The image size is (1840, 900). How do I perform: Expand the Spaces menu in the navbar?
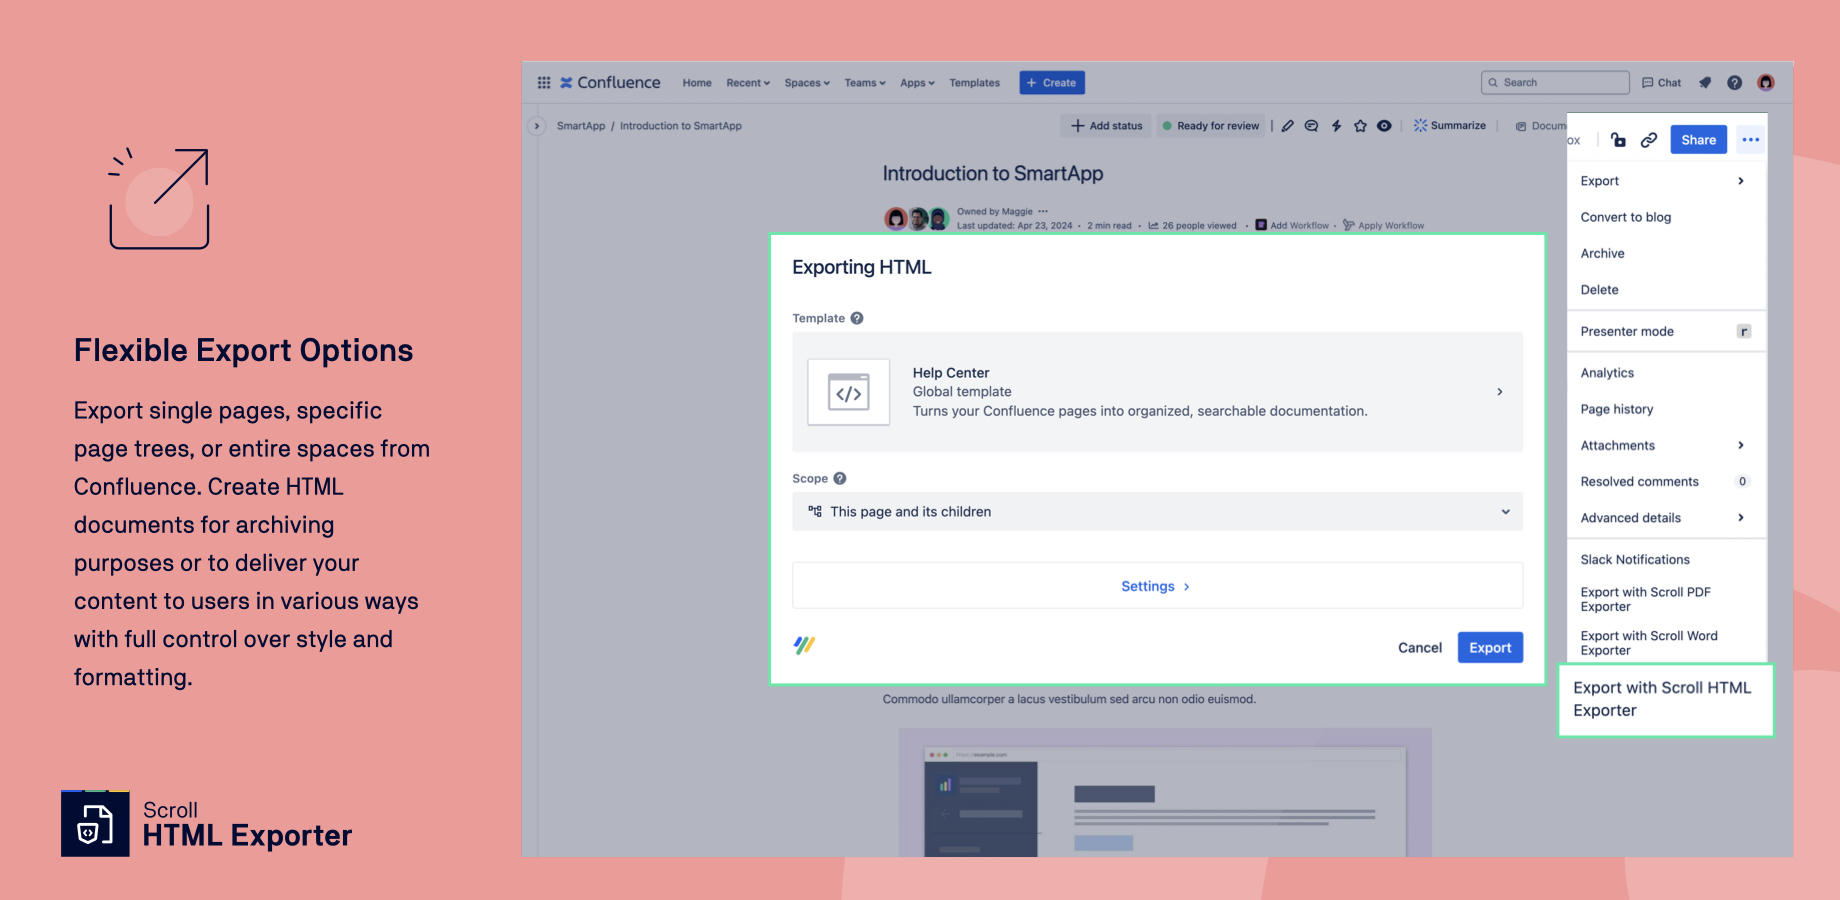[x=806, y=82]
